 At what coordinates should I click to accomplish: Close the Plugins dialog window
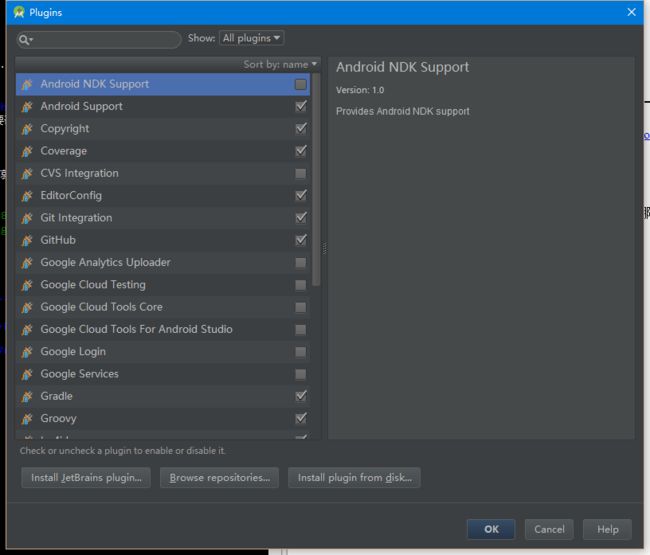click(631, 12)
